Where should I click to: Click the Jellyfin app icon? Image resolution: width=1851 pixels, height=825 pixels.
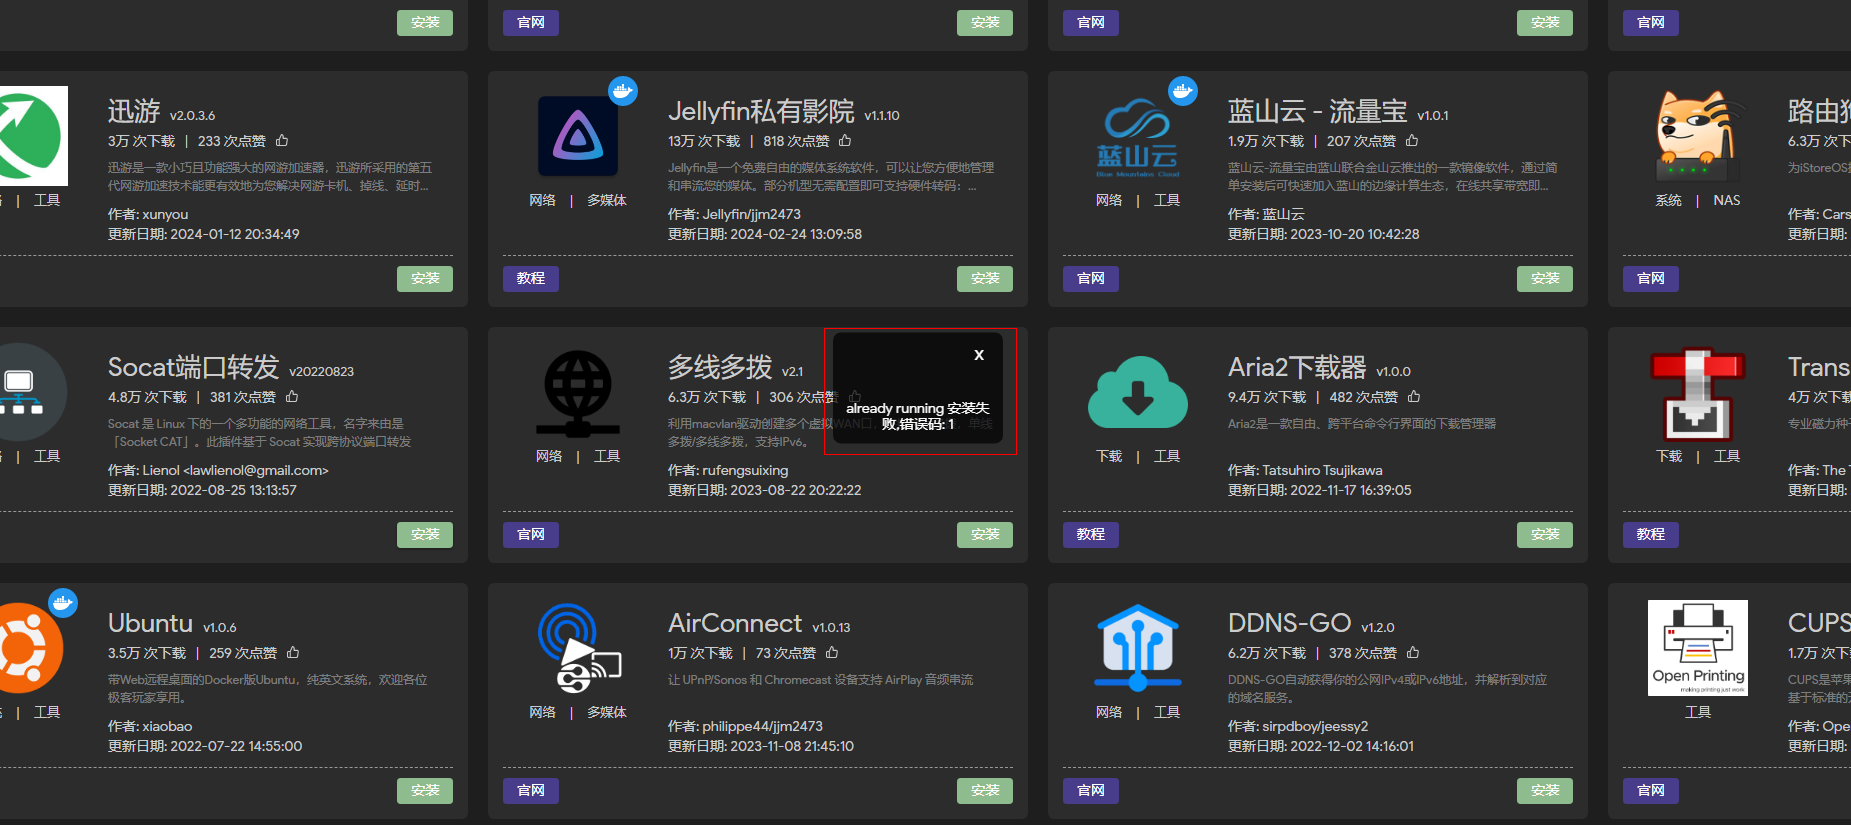pos(577,136)
